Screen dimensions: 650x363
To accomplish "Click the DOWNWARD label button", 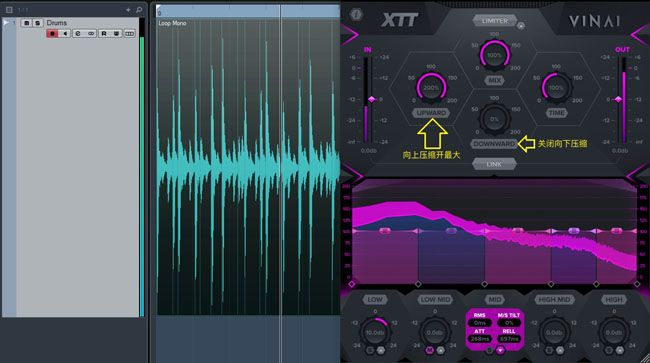I will pyautogui.click(x=494, y=144).
